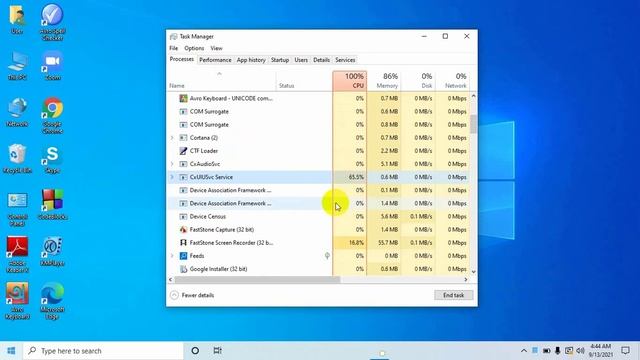Open Adobe Reader desktop shortcut

(17, 255)
